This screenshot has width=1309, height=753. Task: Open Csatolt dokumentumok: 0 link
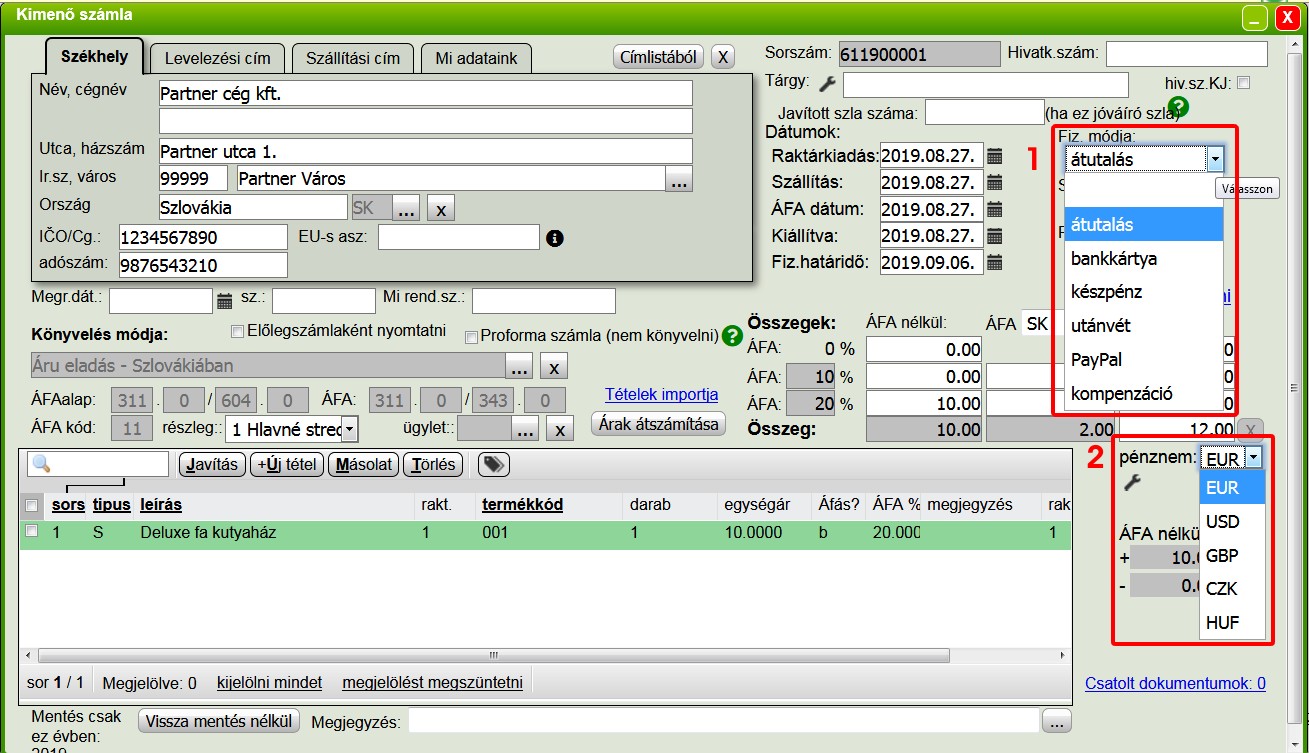(1176, 684)
